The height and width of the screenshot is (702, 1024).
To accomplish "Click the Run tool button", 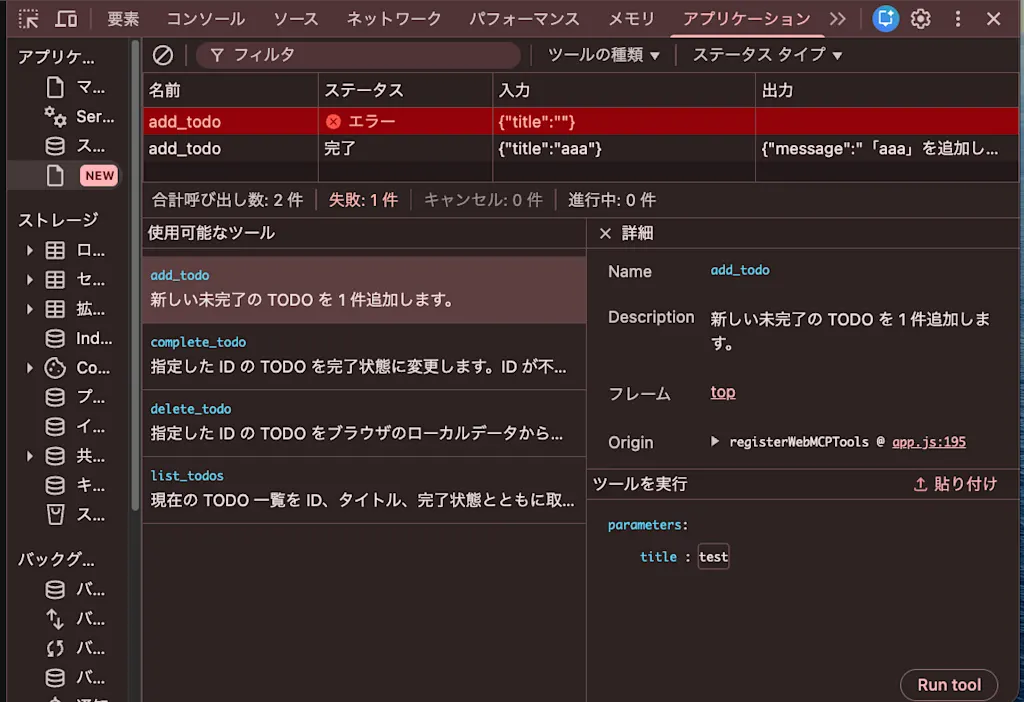I will point(949,684).
